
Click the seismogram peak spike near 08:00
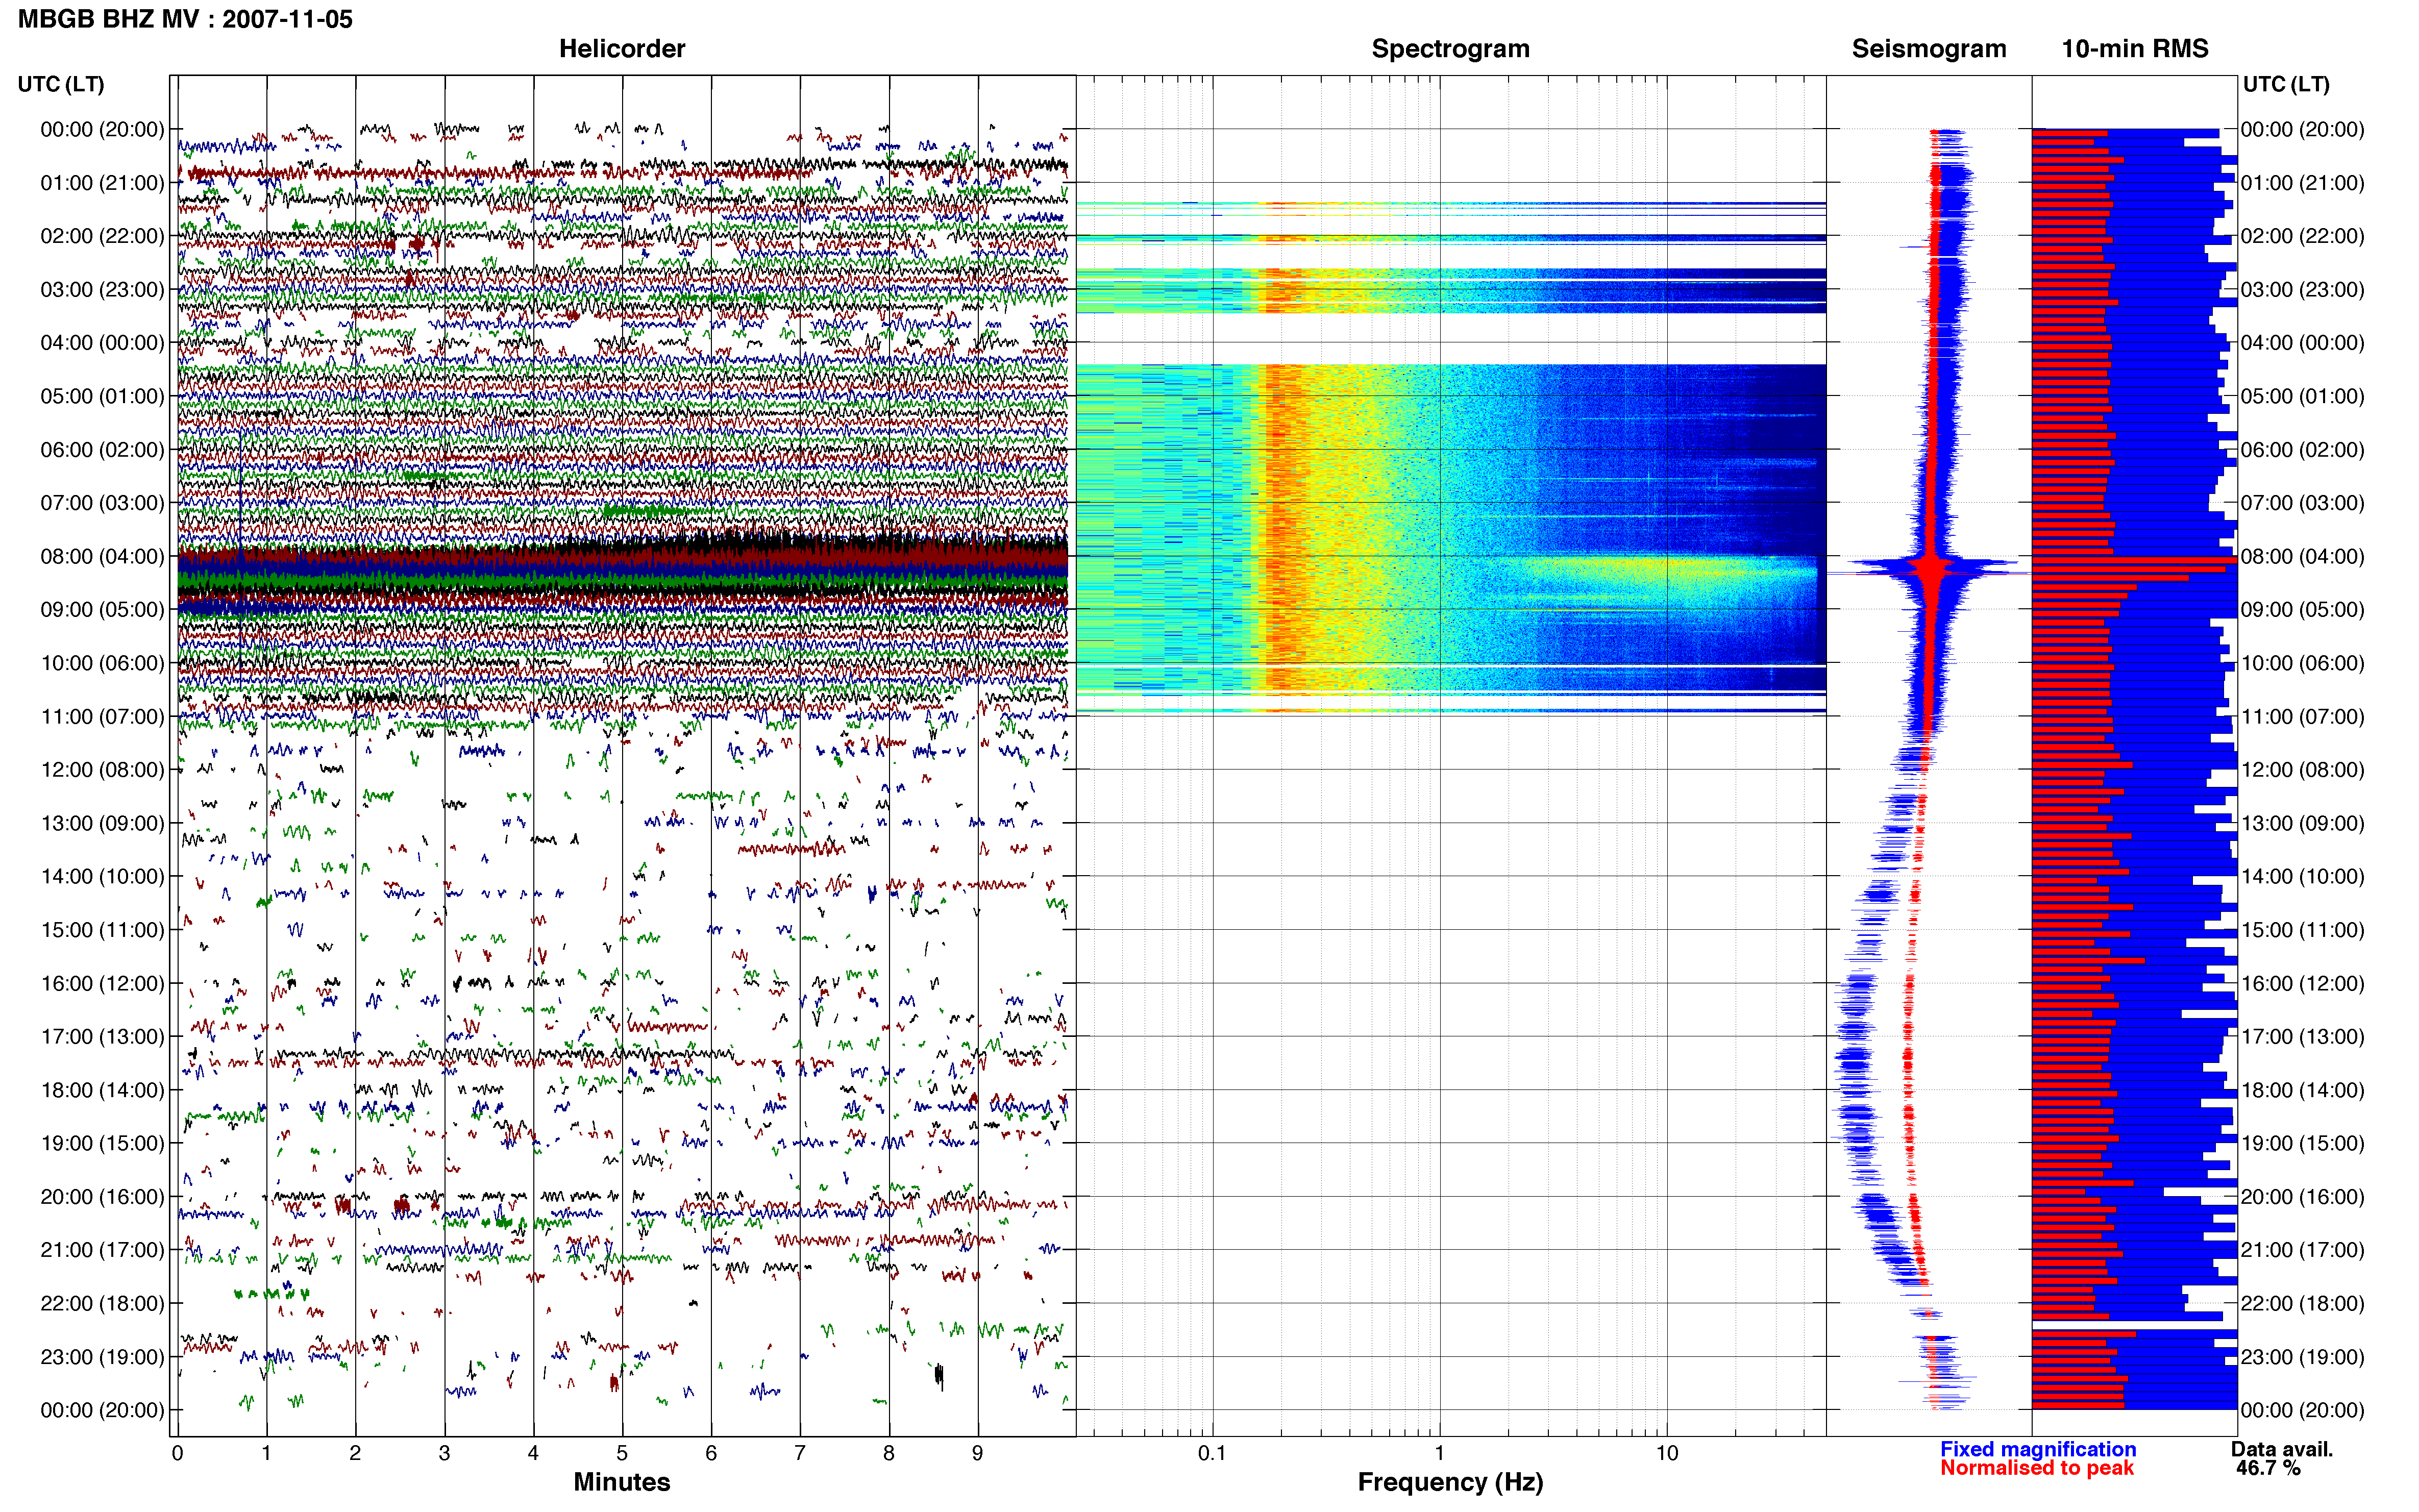point(1931,569)
